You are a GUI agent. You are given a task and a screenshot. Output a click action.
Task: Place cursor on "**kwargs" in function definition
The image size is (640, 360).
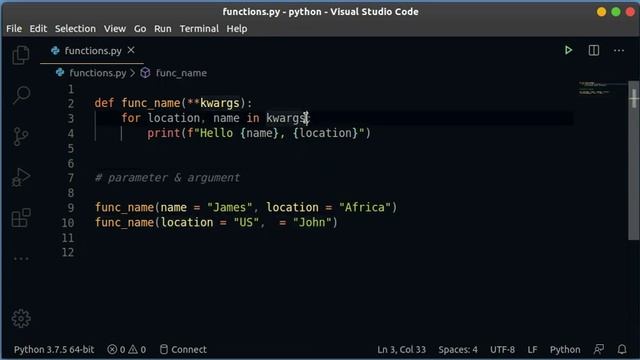[213, 103]
